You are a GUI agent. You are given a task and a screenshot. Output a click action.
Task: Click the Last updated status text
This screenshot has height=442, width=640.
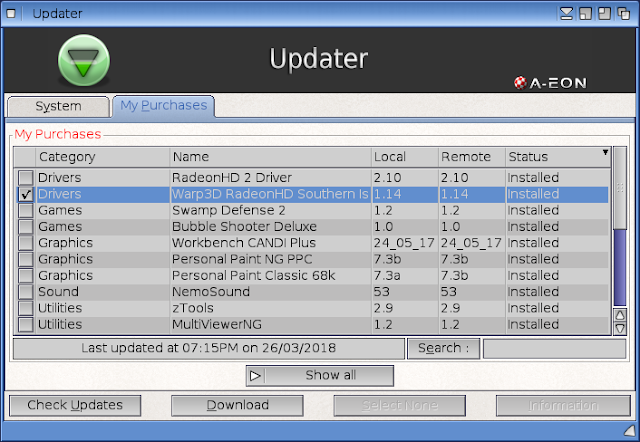coord(209,348)
